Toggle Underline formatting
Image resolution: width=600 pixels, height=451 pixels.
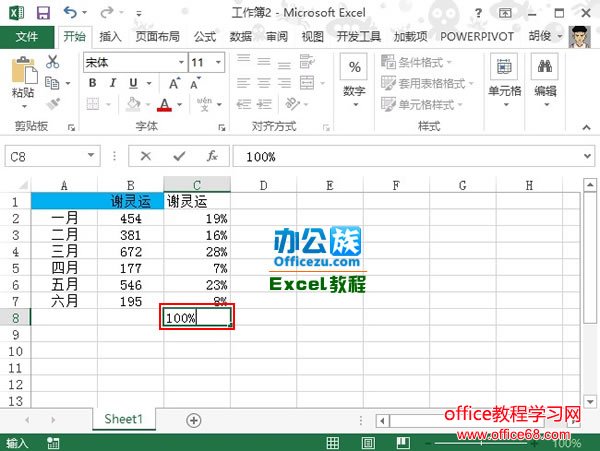click(x=133, y=83)
